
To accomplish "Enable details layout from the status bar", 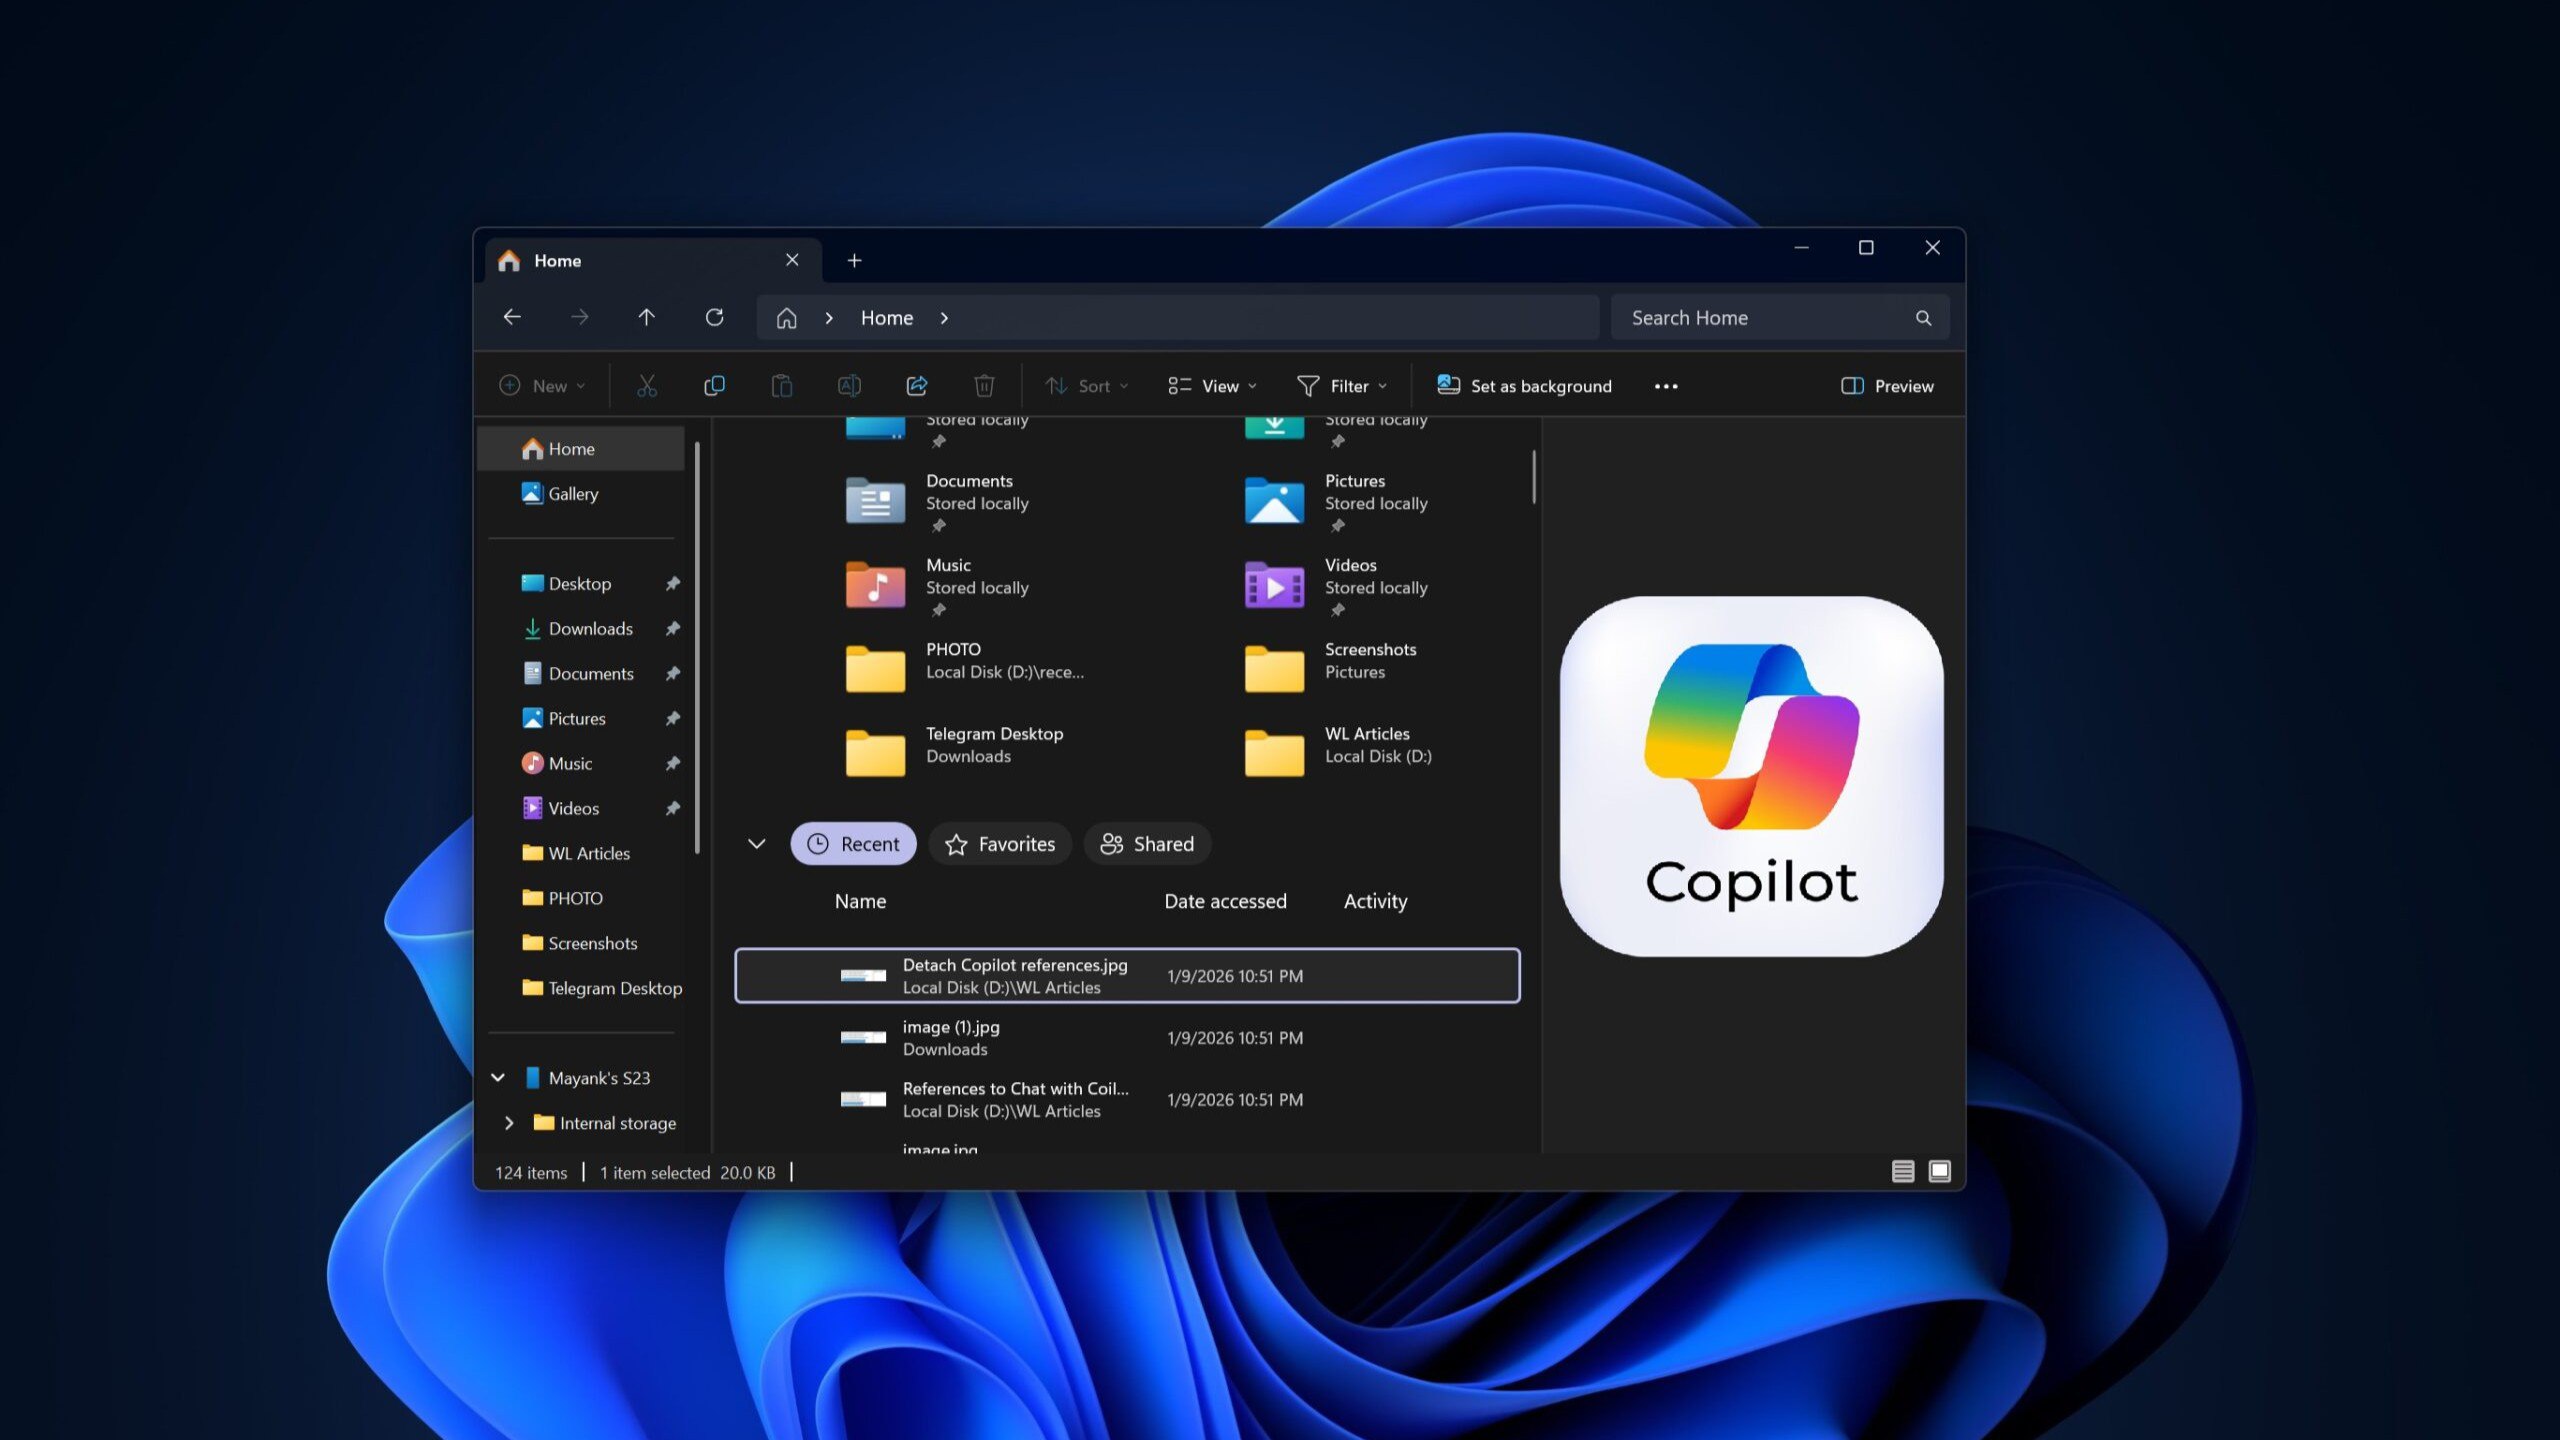I will (x=1902, y=1171).
